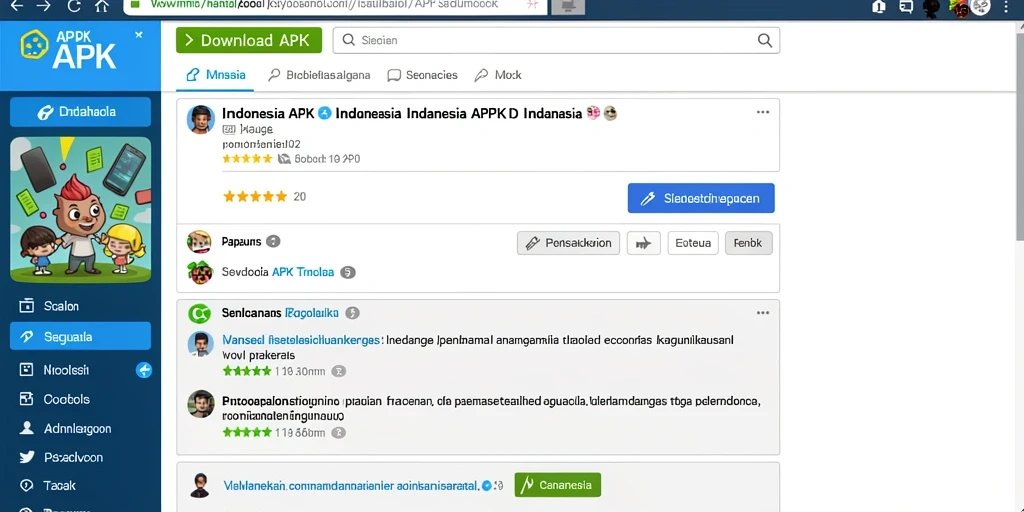Click the magnifier icon at right of search field
Image resolution: width=1024 pixels, height=512 pixels.
pyautogui.click(x=765, y=40)
